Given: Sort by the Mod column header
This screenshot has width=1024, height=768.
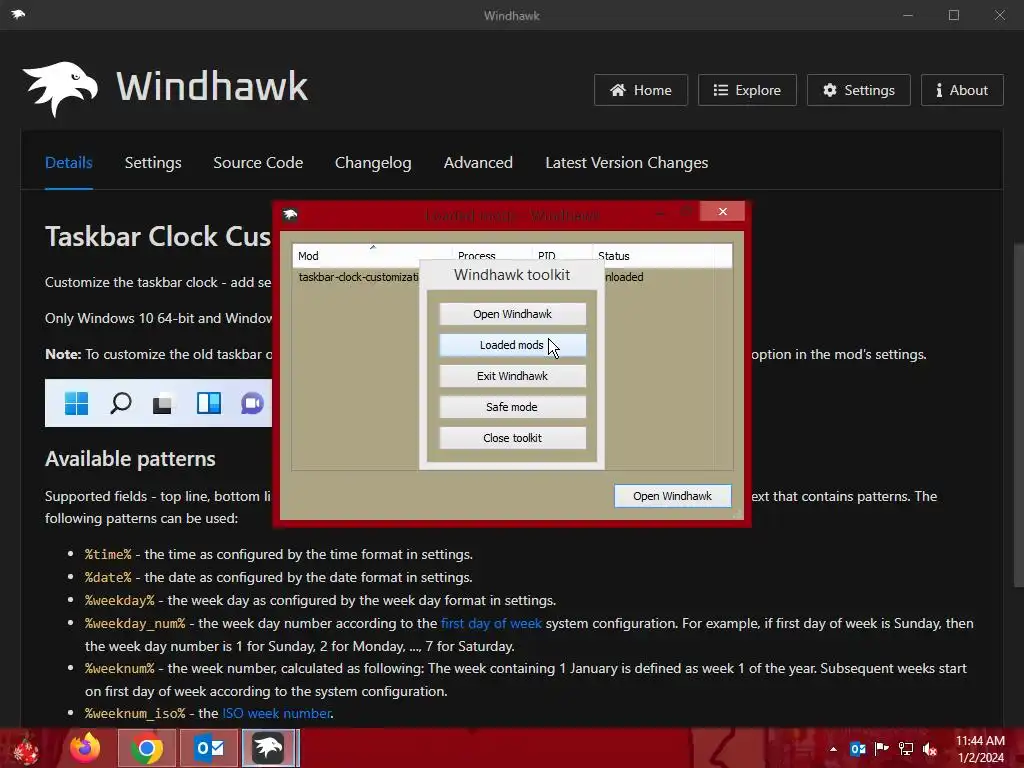Looking at the screenshot, I should pos(372,255).
